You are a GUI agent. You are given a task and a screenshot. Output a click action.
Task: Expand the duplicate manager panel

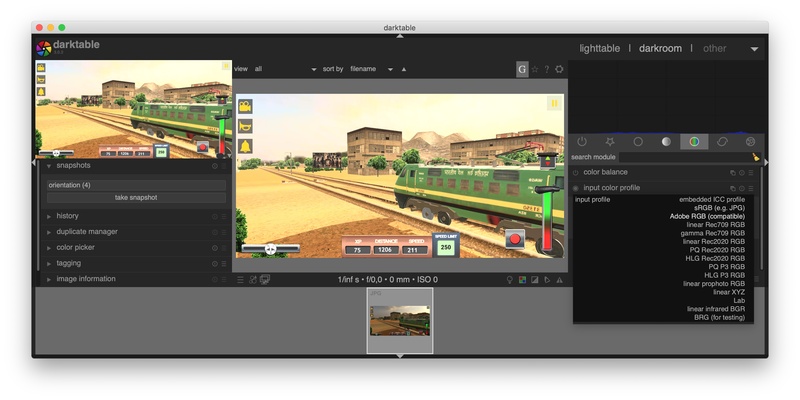(49, 232)
